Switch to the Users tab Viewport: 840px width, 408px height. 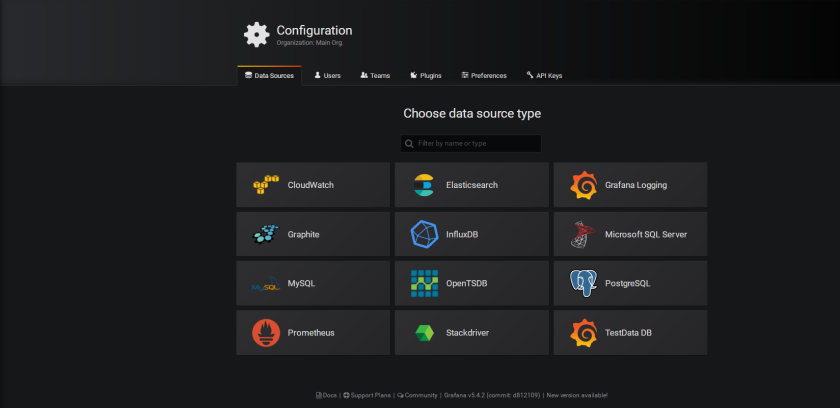[327, 75]
